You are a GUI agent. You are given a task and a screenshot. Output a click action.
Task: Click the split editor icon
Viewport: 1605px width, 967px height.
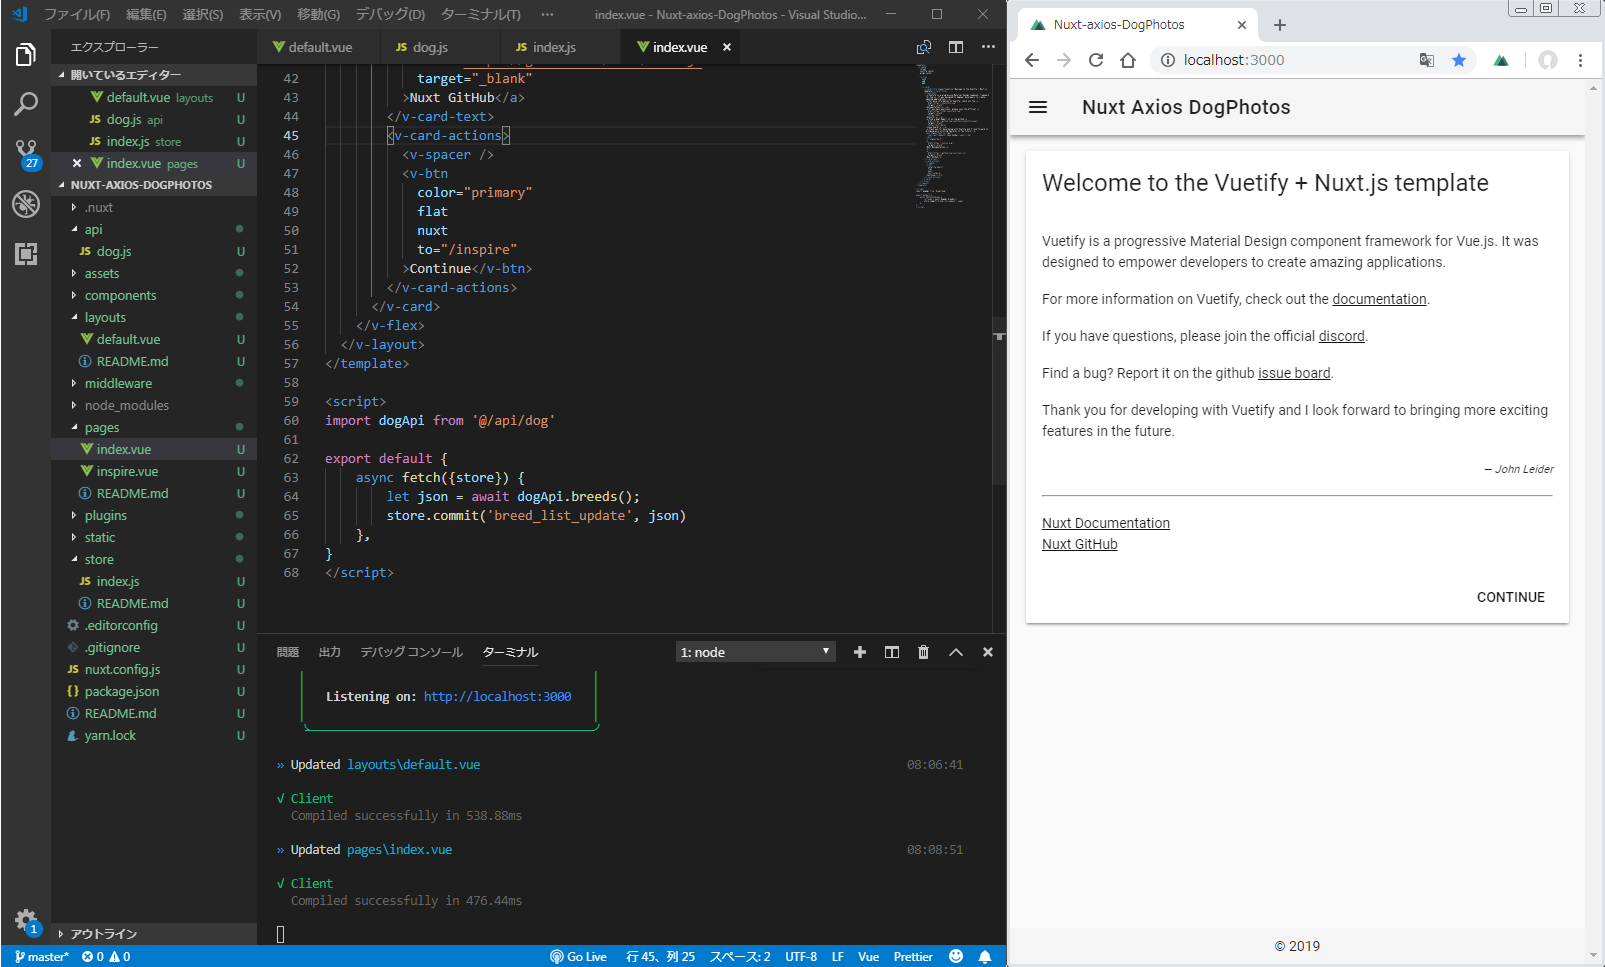(x=956, y=47)
